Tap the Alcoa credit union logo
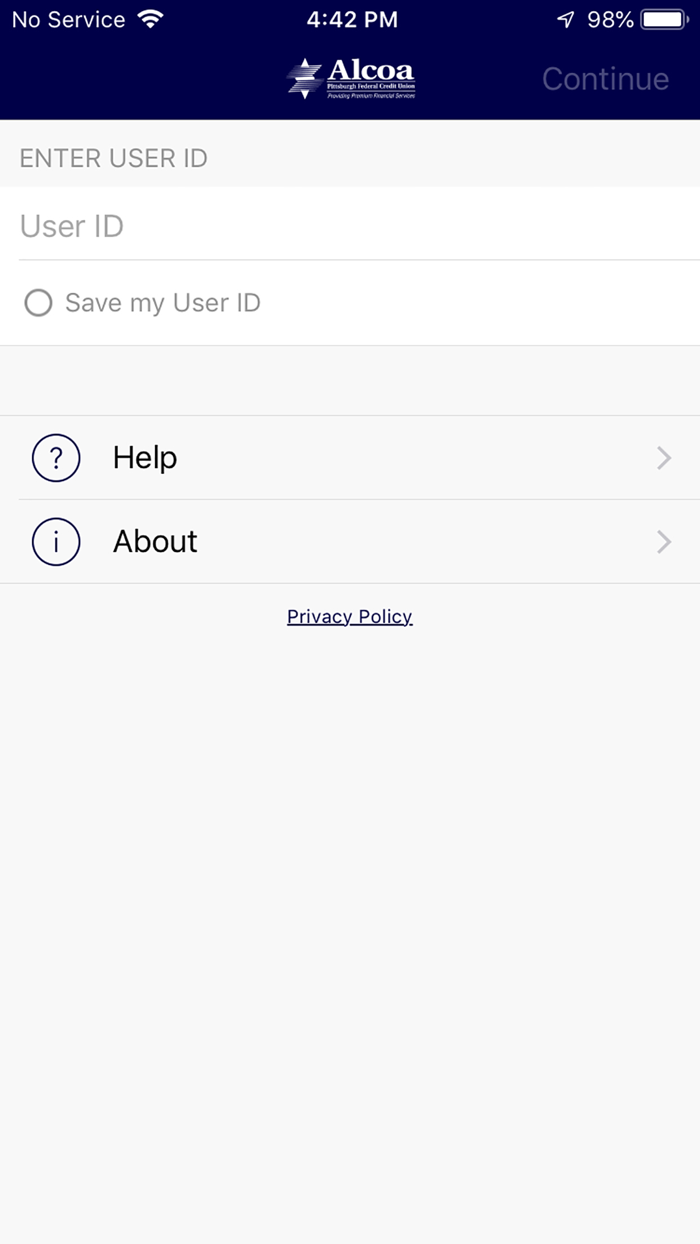This screenshot has width=700, height=1244. (350, 78)
